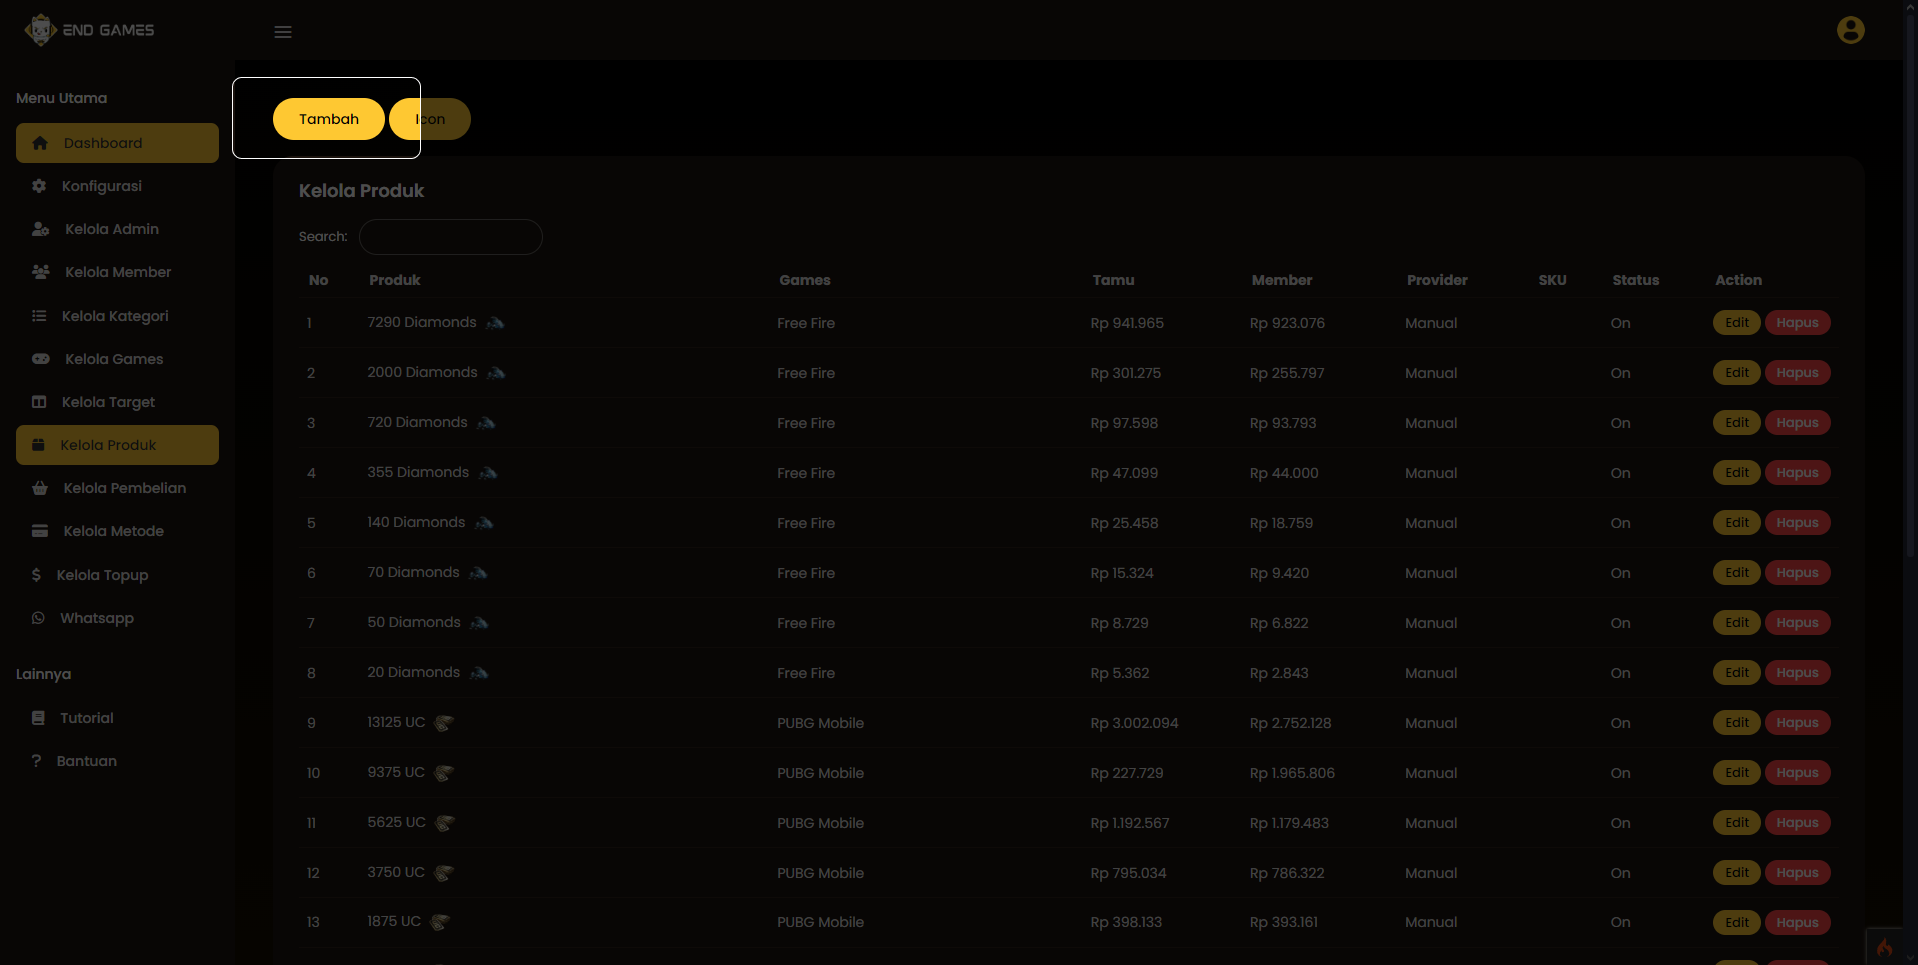This screenshot has height=965, width=1918.
Task: Click the Kelola Kategori list icon
Action: (x=39, y=316)
